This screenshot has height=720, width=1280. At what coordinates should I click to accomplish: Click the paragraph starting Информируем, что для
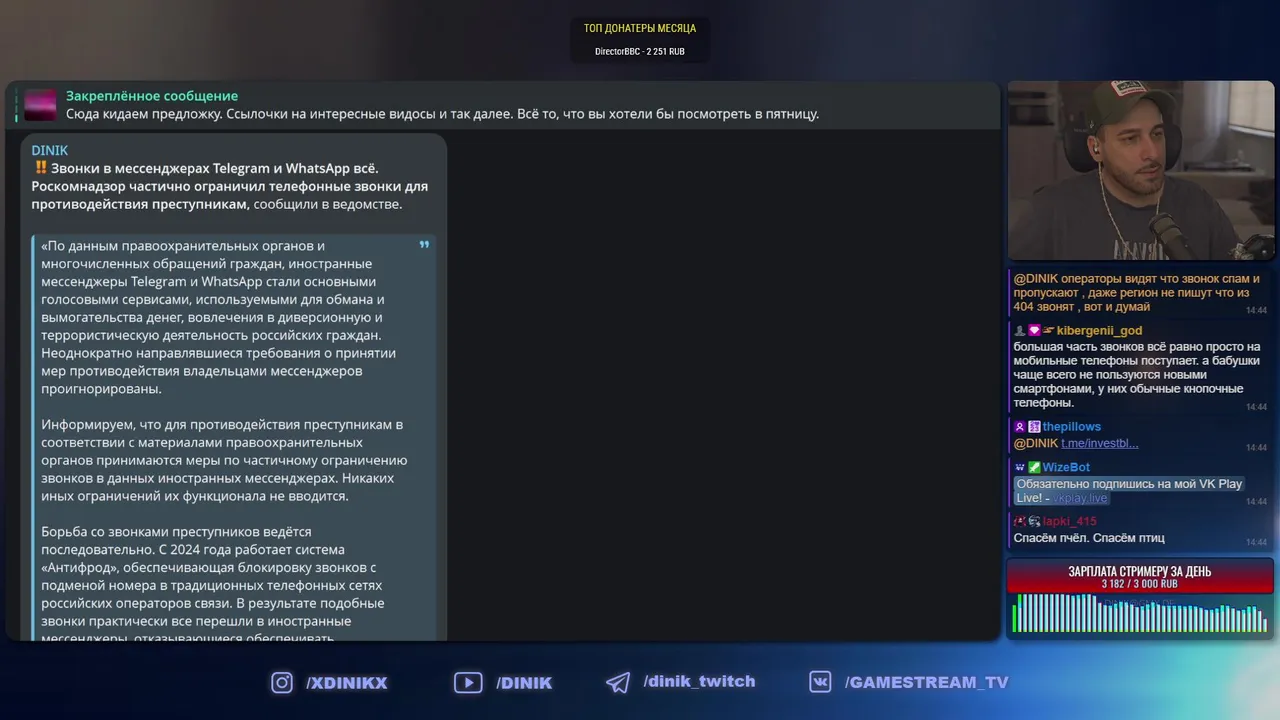(224, 460)
